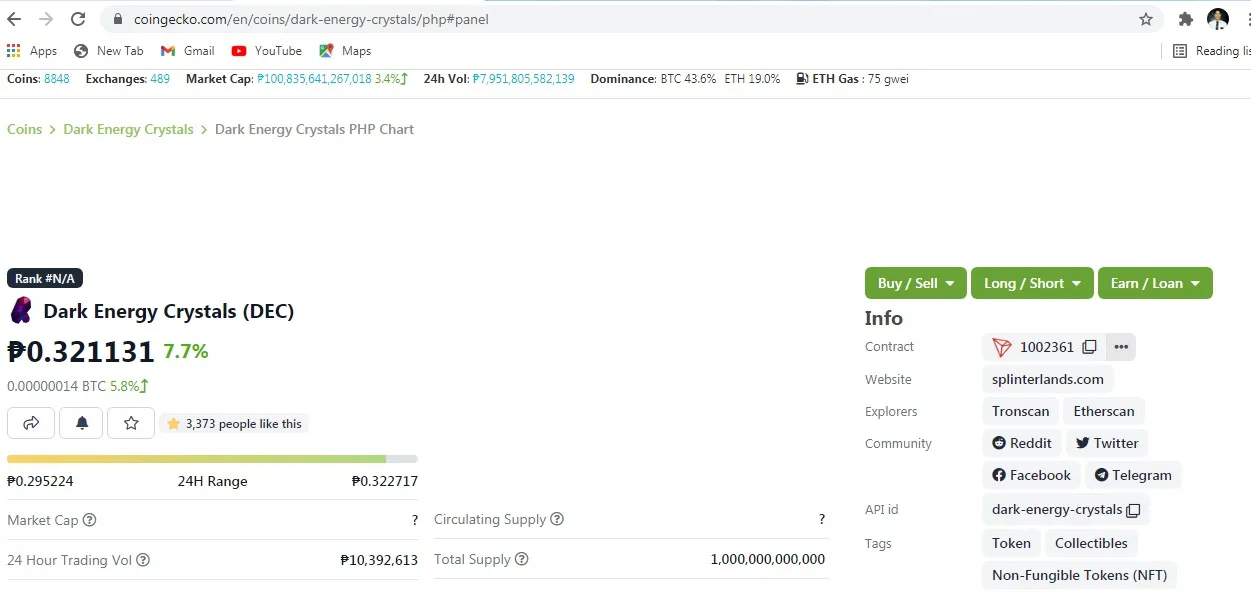Open the Reddit community link

(1022, 443)
